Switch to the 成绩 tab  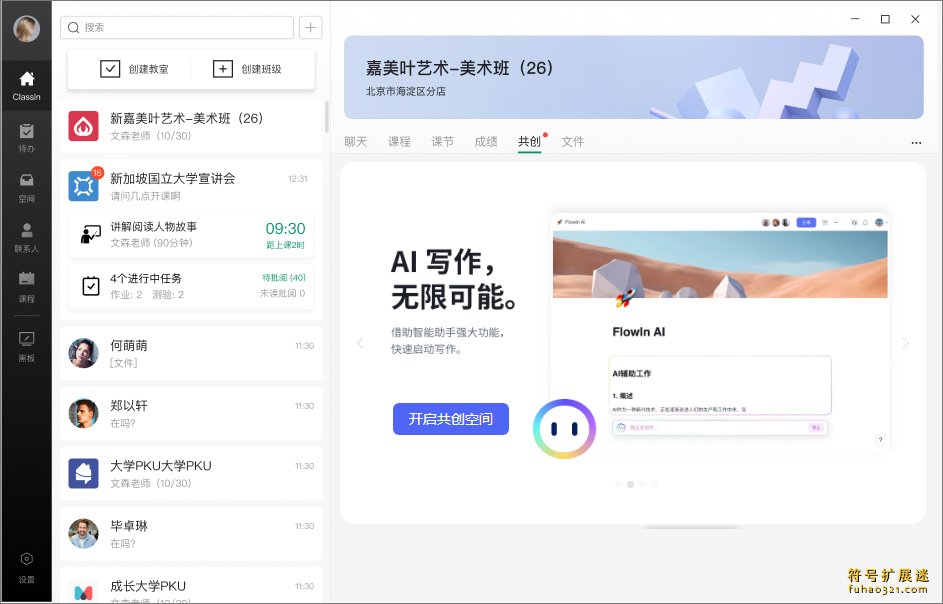(486, 141)
